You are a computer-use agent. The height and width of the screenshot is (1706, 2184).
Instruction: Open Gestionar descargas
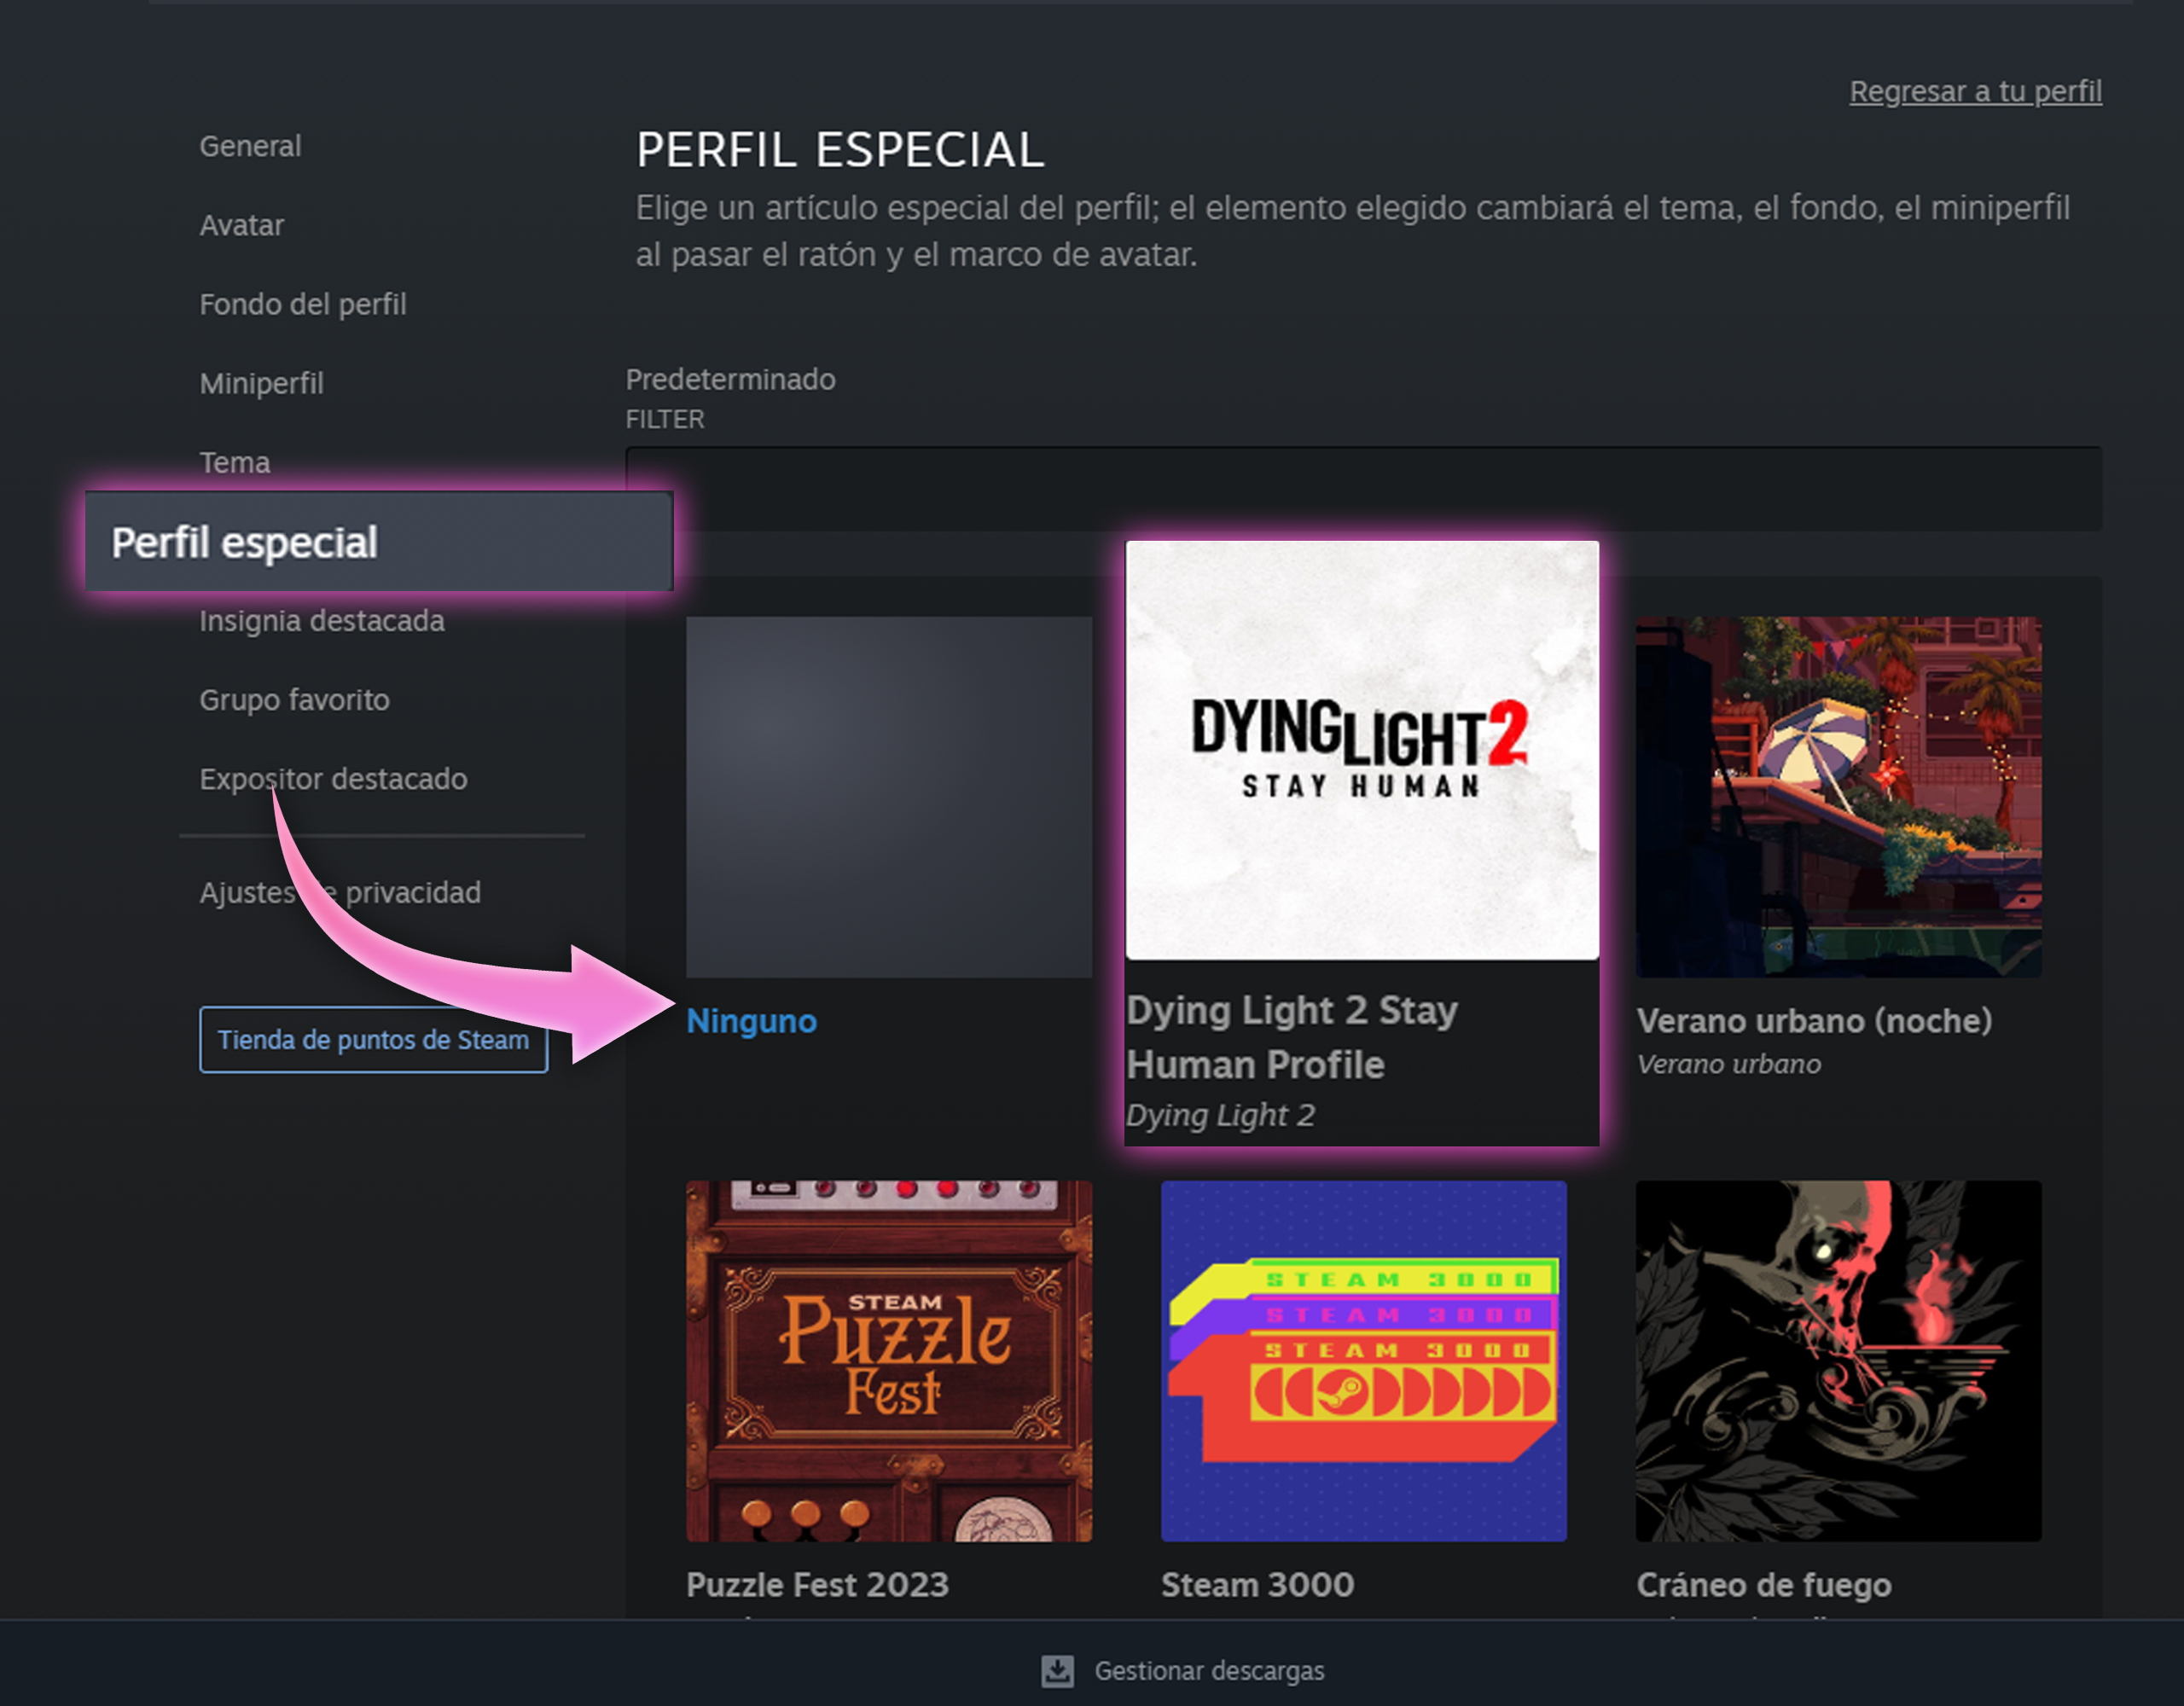[x=1209, y=1671]
